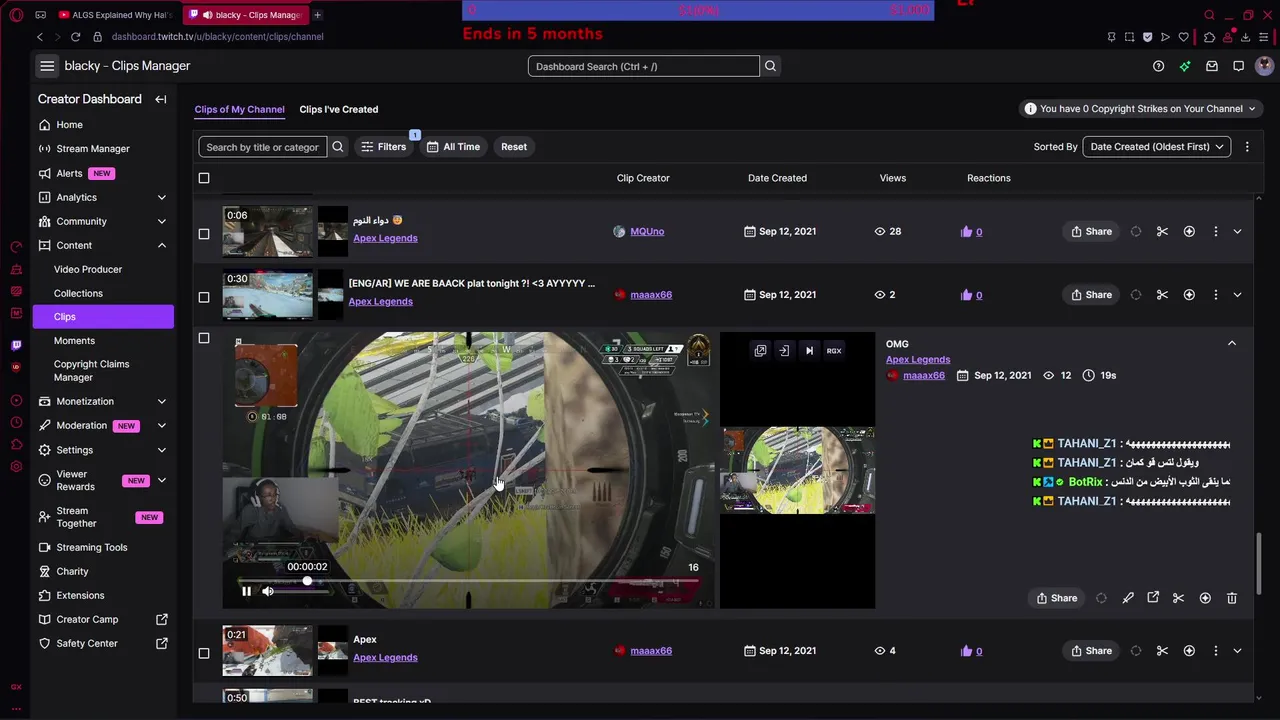The image size is (1280, 720).
Task: Open Video Producer in the sidebar
Action: (x=88, y=269)
